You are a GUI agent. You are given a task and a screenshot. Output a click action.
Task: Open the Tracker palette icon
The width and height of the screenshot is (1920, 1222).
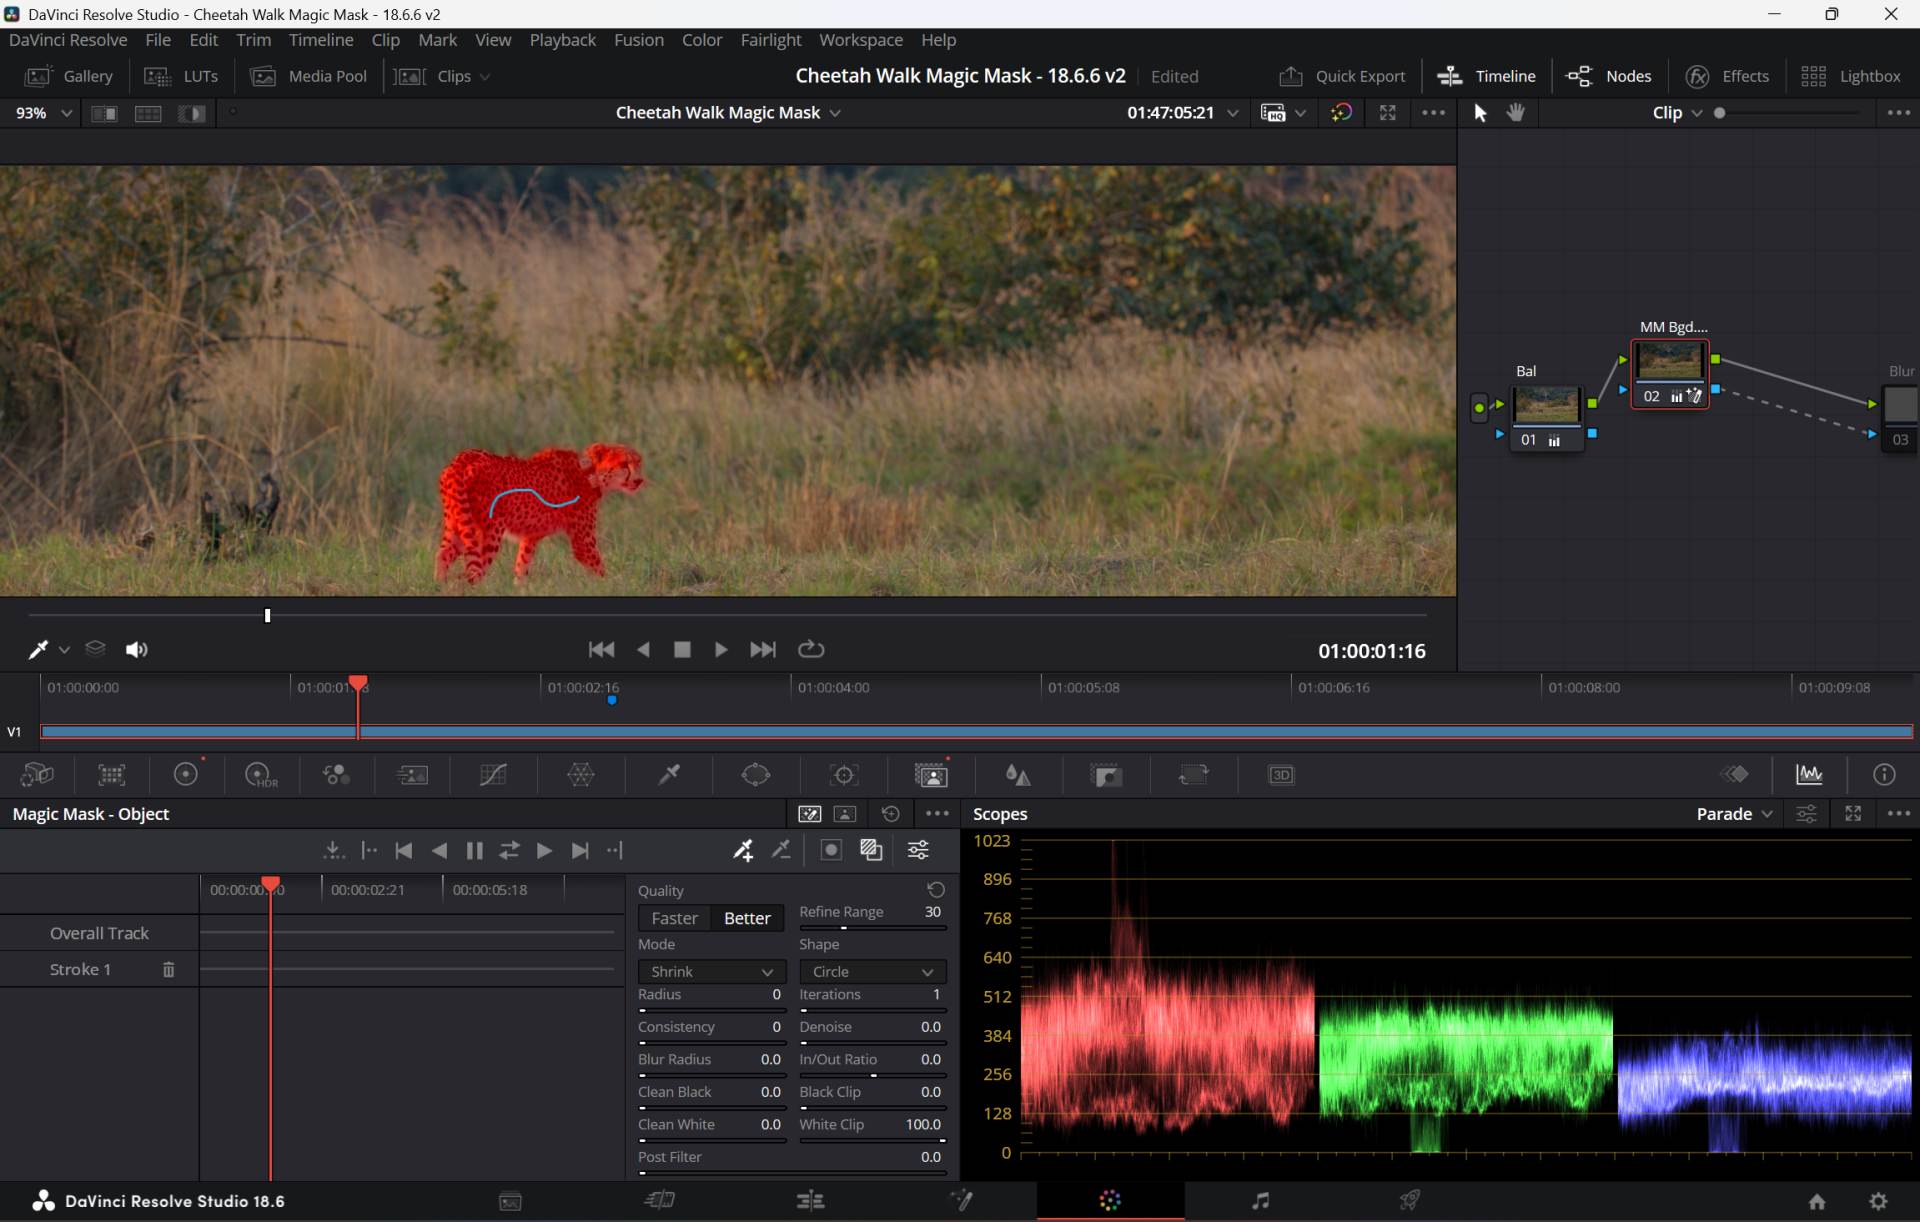tap(844, 775)
